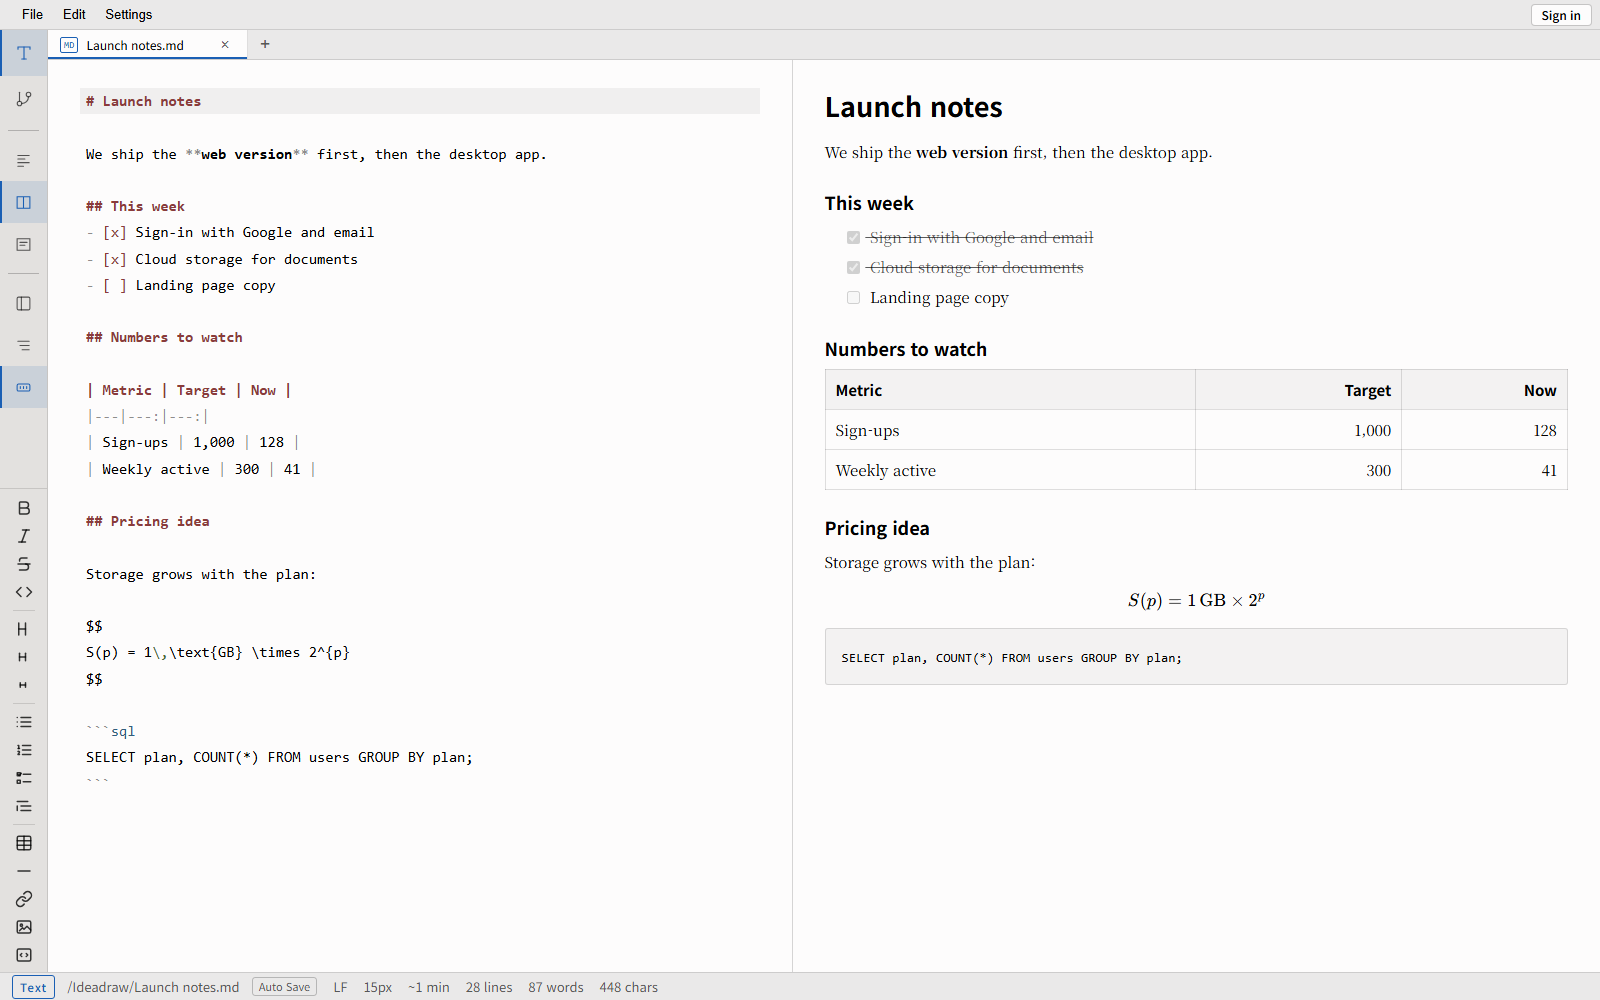Click the Launch notes preview title
The height and width of the screenshot is (1000, 1600).
(x=913, y=107)
